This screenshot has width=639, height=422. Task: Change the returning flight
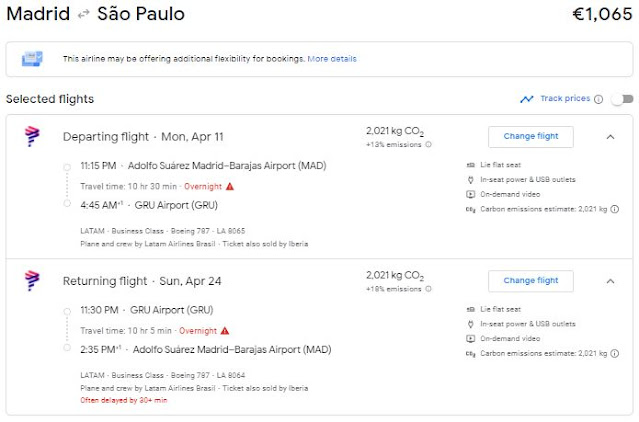pyautogui.click(x=530, y=281)
